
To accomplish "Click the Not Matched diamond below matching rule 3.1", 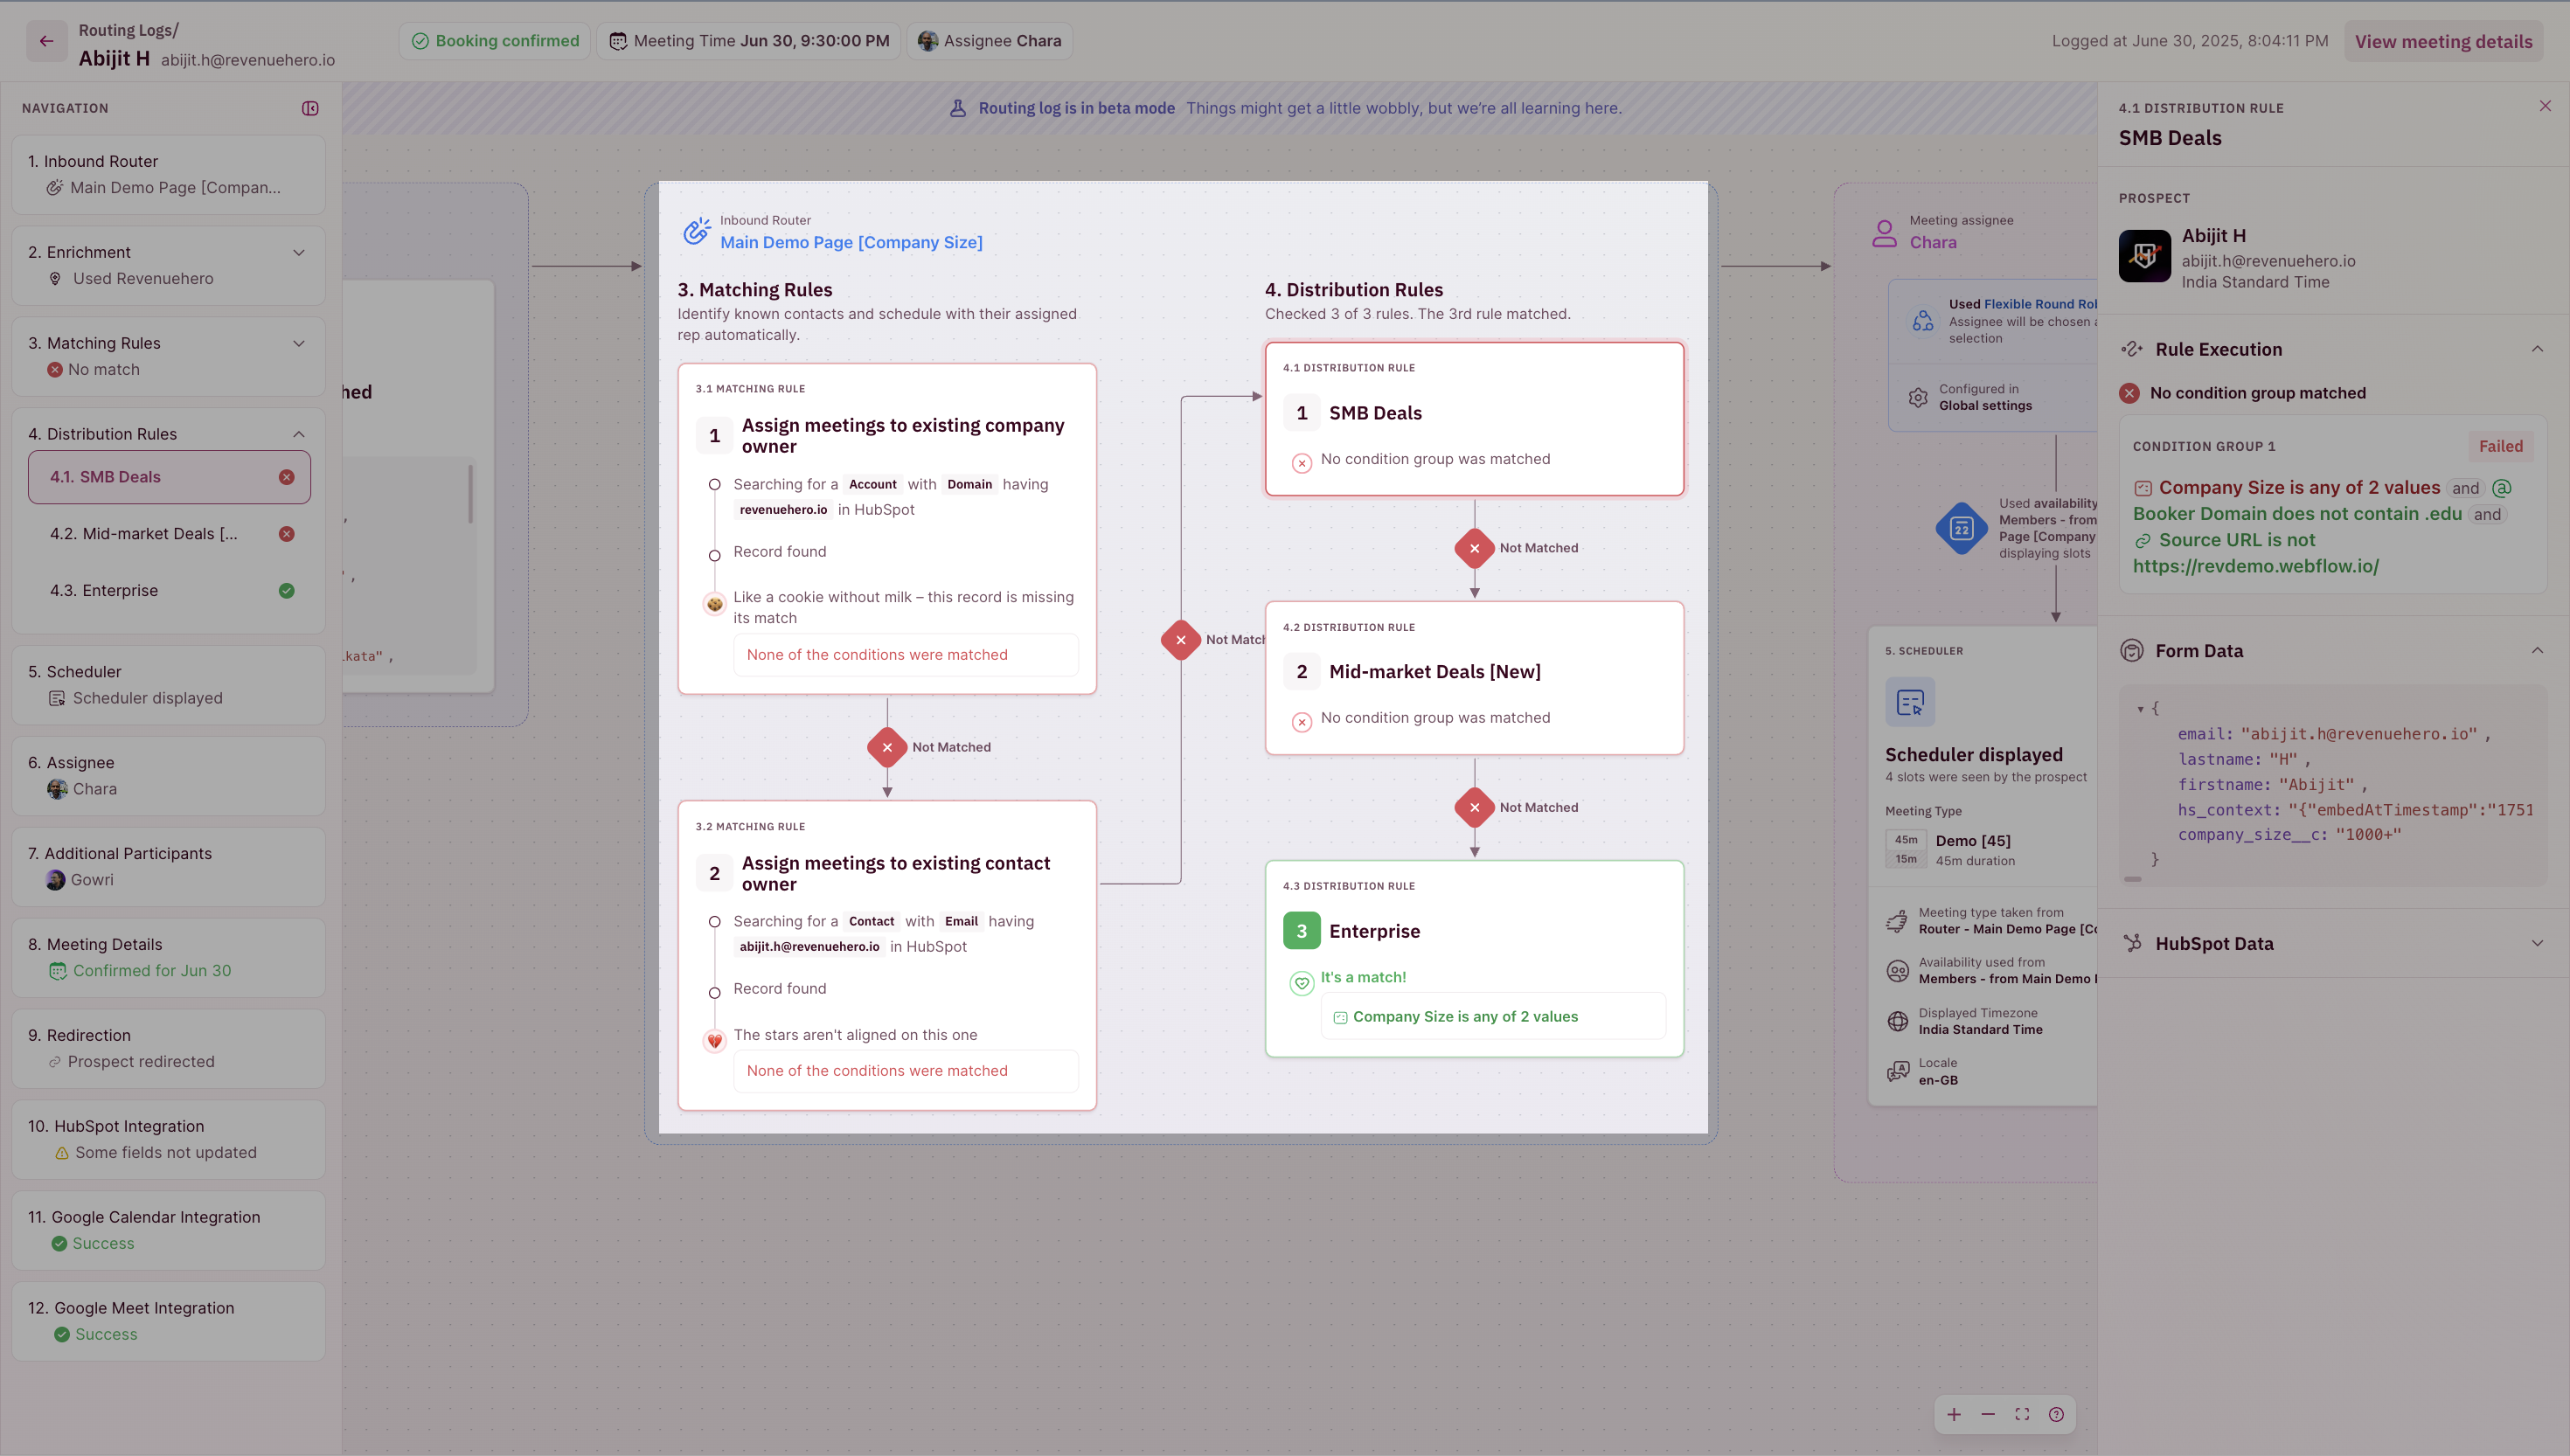I will [887, 747].
